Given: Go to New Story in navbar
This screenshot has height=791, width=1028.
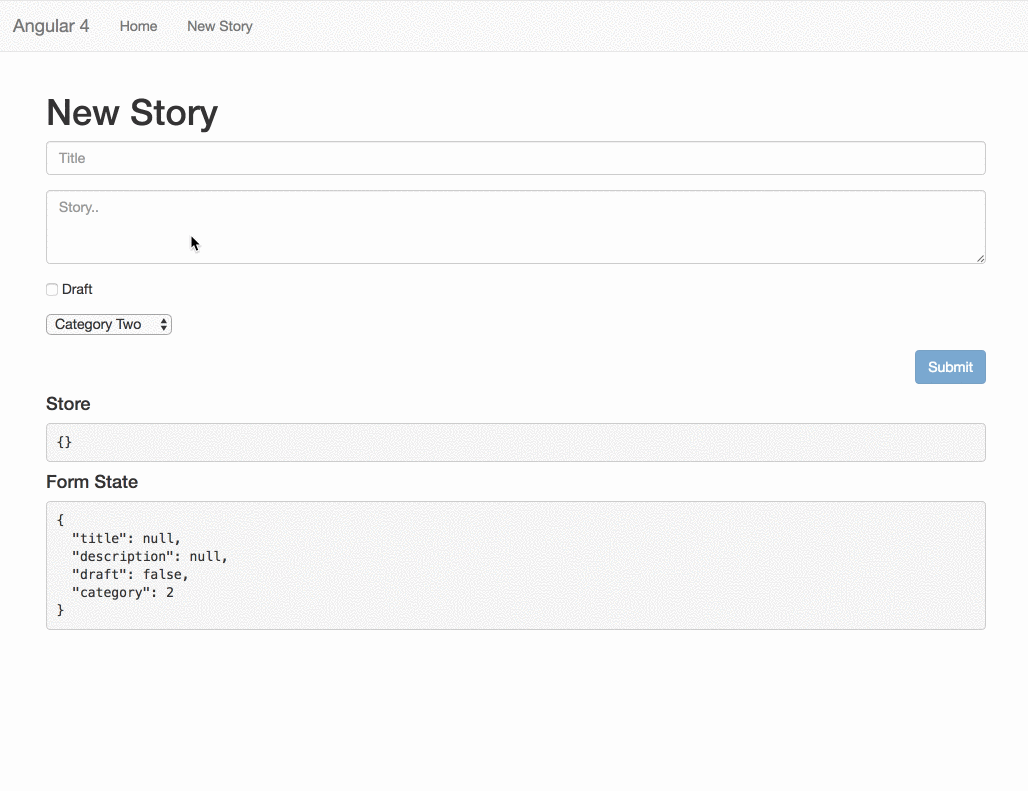Looking at the screenshot, I should pos(220,26).
